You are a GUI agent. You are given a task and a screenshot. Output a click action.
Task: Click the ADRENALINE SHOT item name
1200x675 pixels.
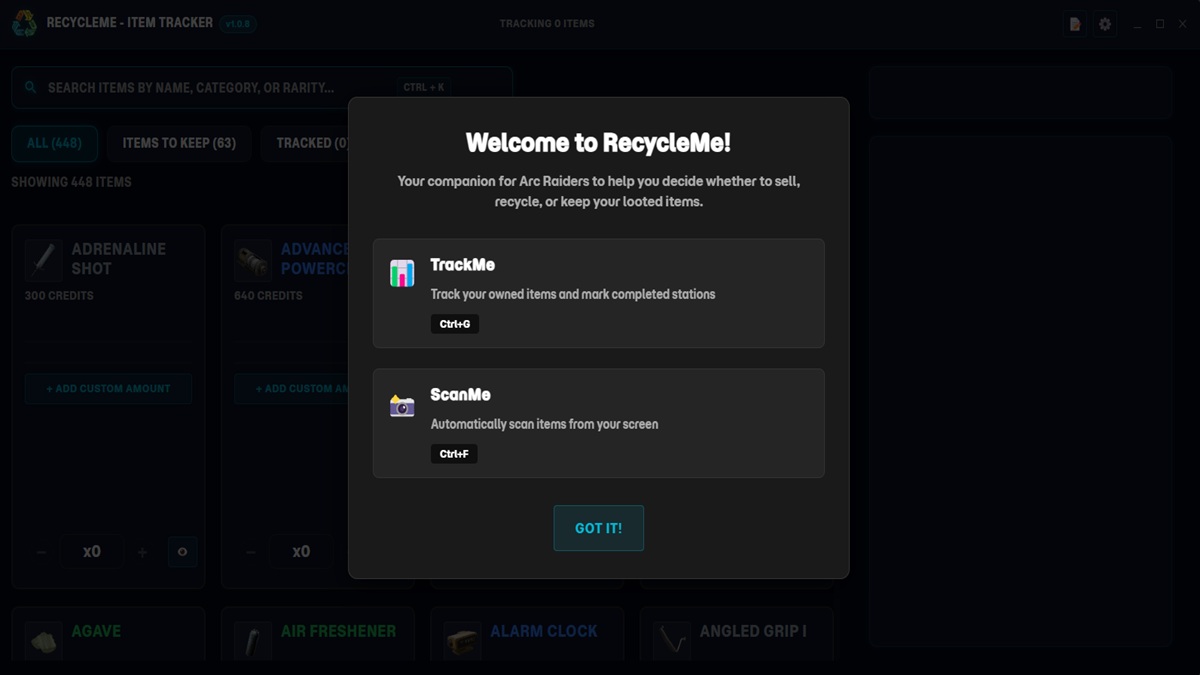[x=119, y=259]
